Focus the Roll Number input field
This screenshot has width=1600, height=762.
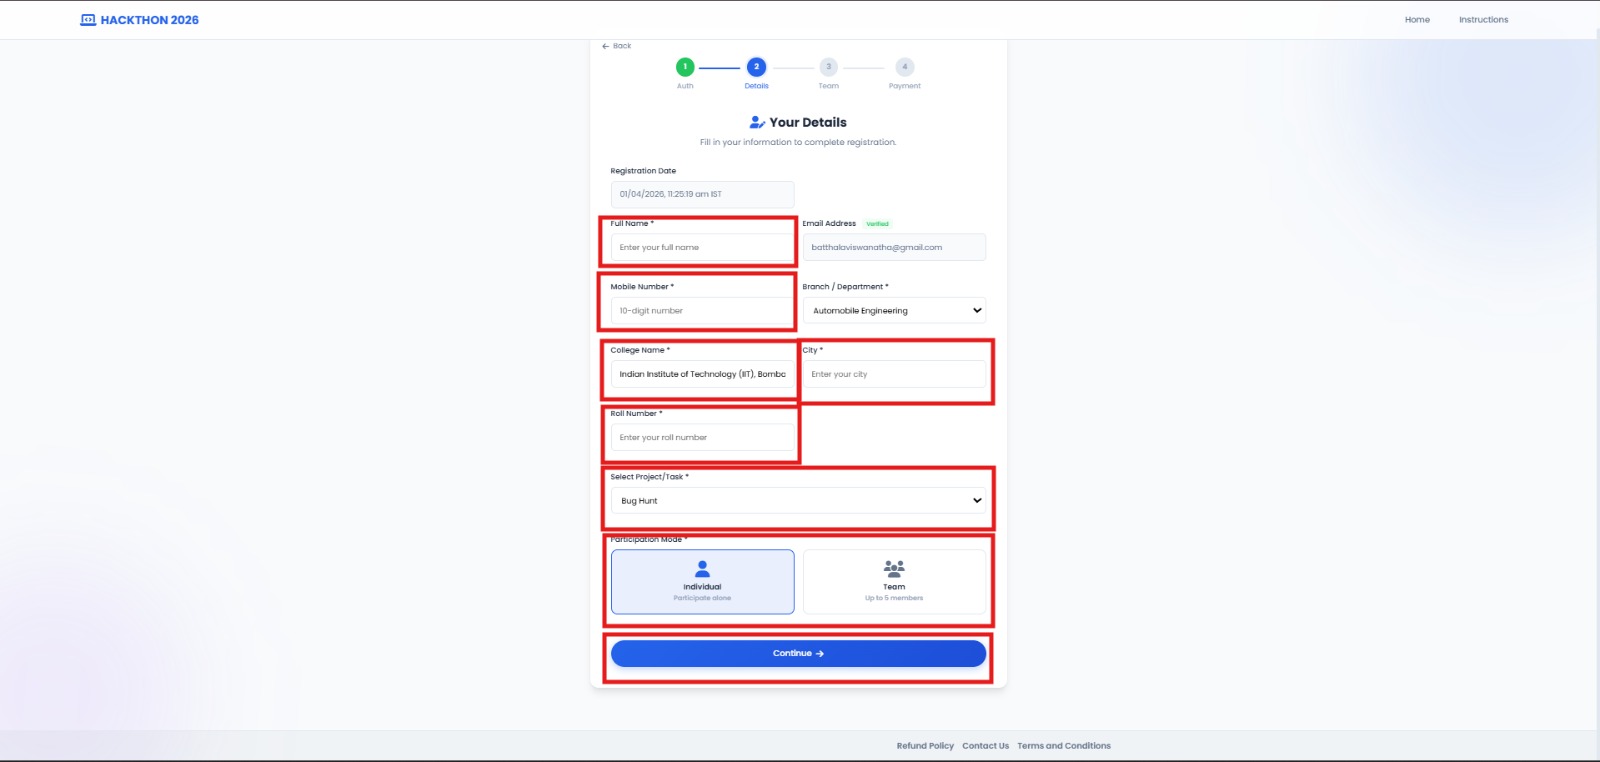(x=702, y=437)
